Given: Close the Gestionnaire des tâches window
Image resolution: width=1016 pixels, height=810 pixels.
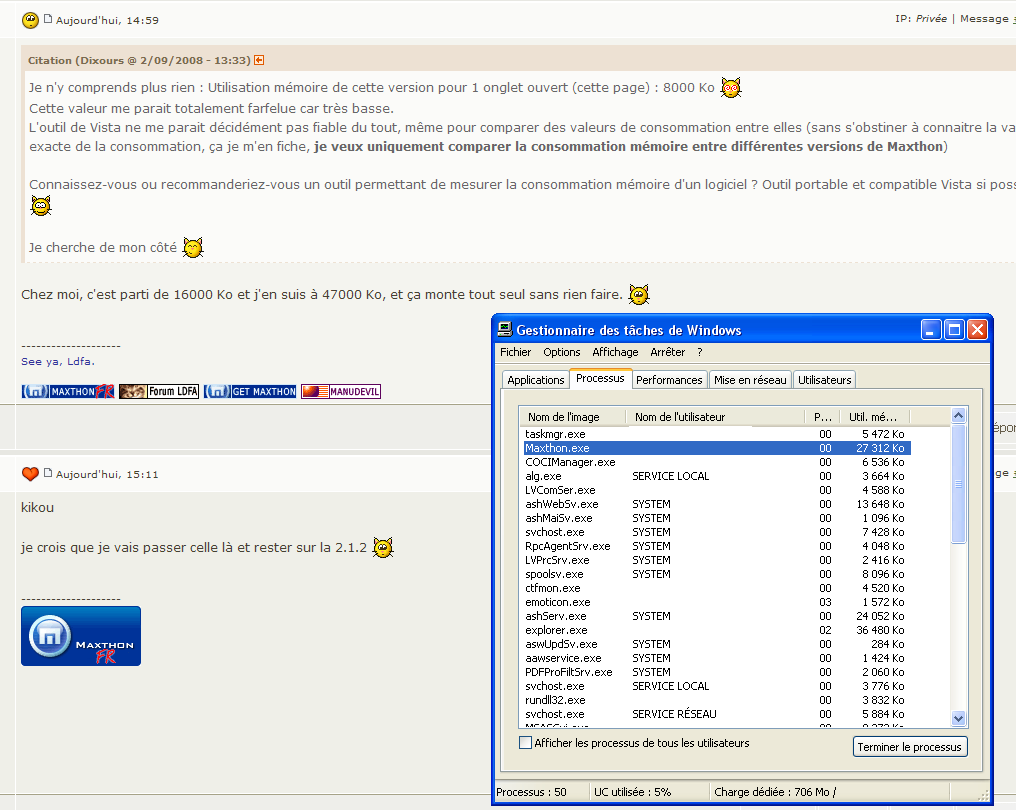Looking at the screenshot, I should click(x=977, y=330).
